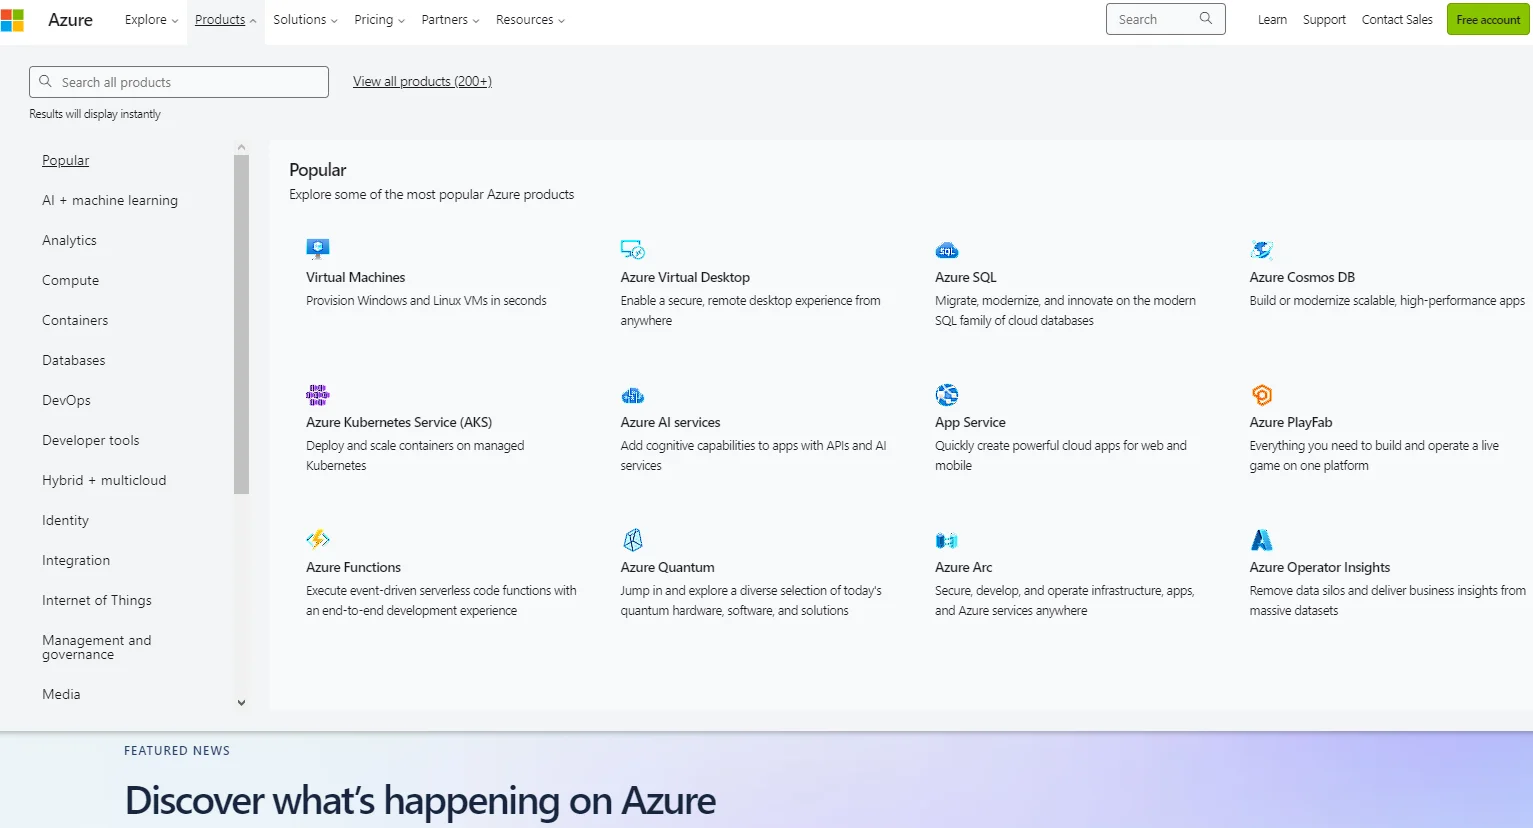Select AI + machine learning category
The width and height of the screenshot is (1533, 828).
tap(110, 200)
